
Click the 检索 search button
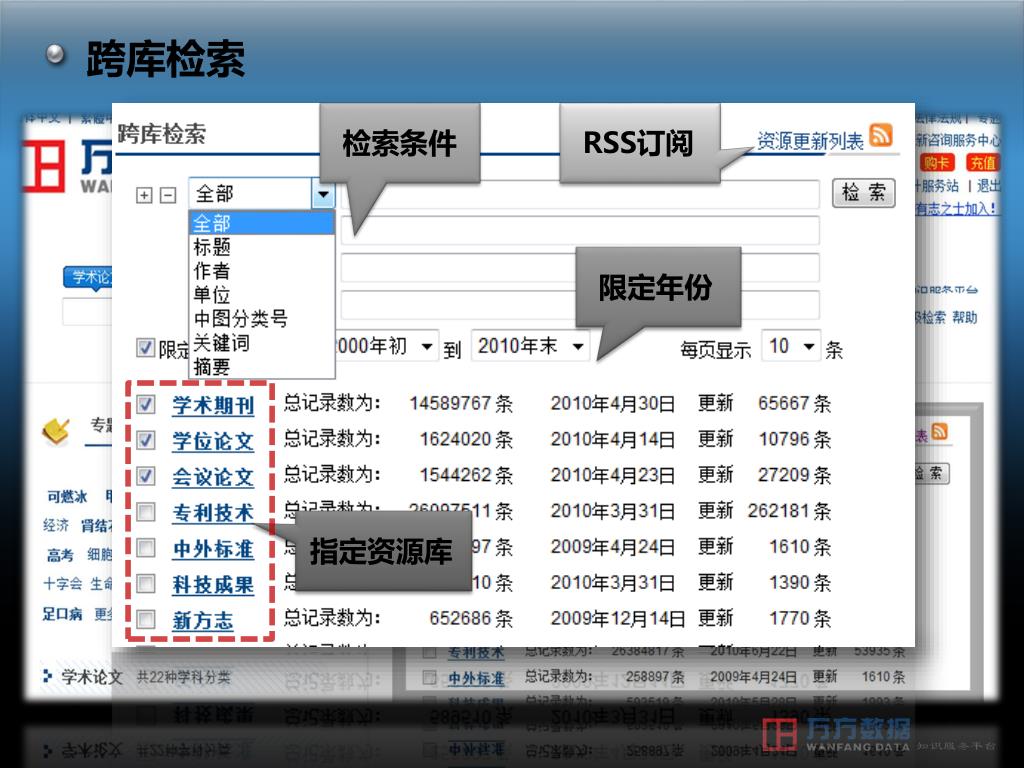(863, 193)
